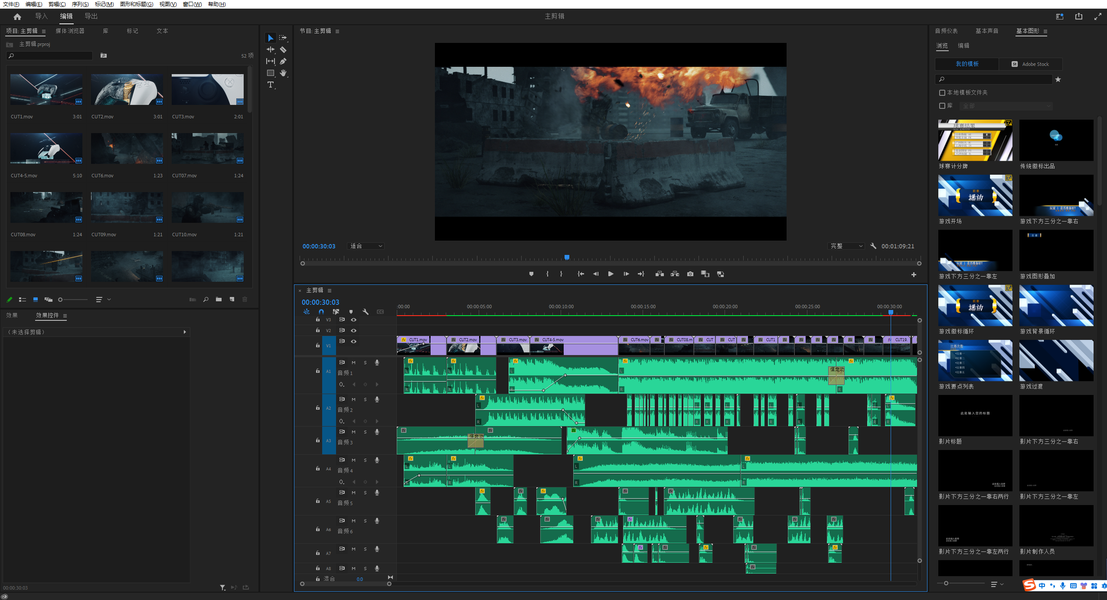Viewport: 1107px width, 600px height.
Task: Toggle Snap magnet in timeline
Action: pyautogui.click(x=321, y=311)
